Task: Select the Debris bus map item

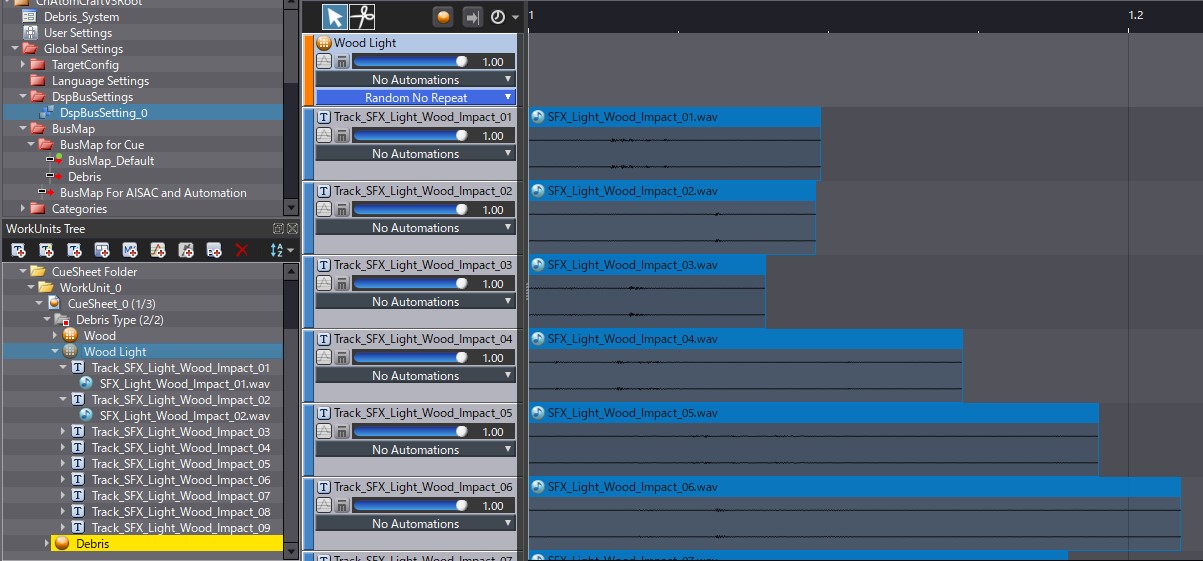Action: coord(84,177)
